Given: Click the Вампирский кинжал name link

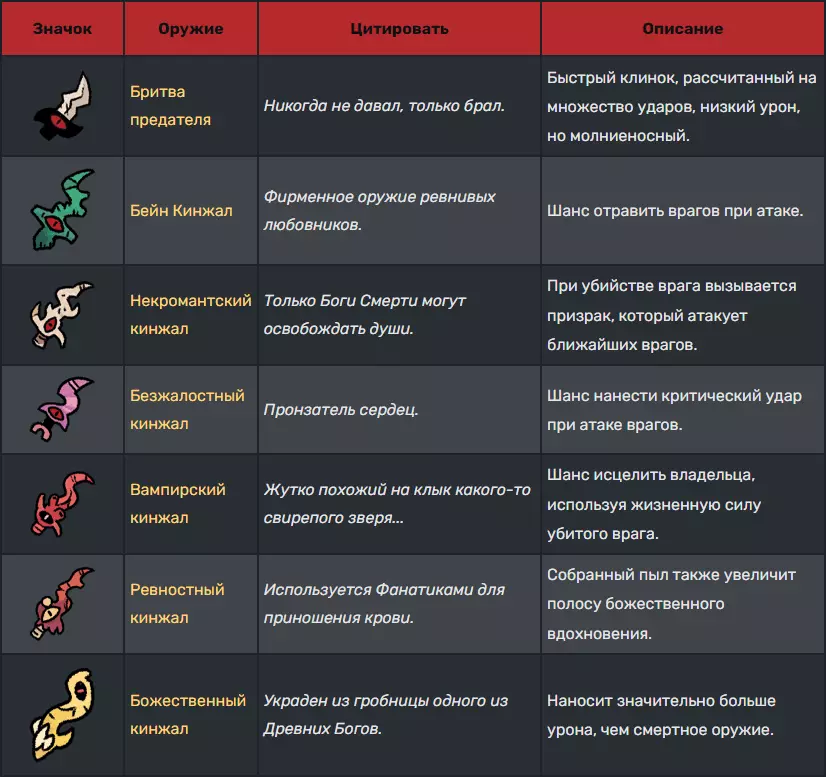Looking at the screenshot, I should click(x=178, y=504).
